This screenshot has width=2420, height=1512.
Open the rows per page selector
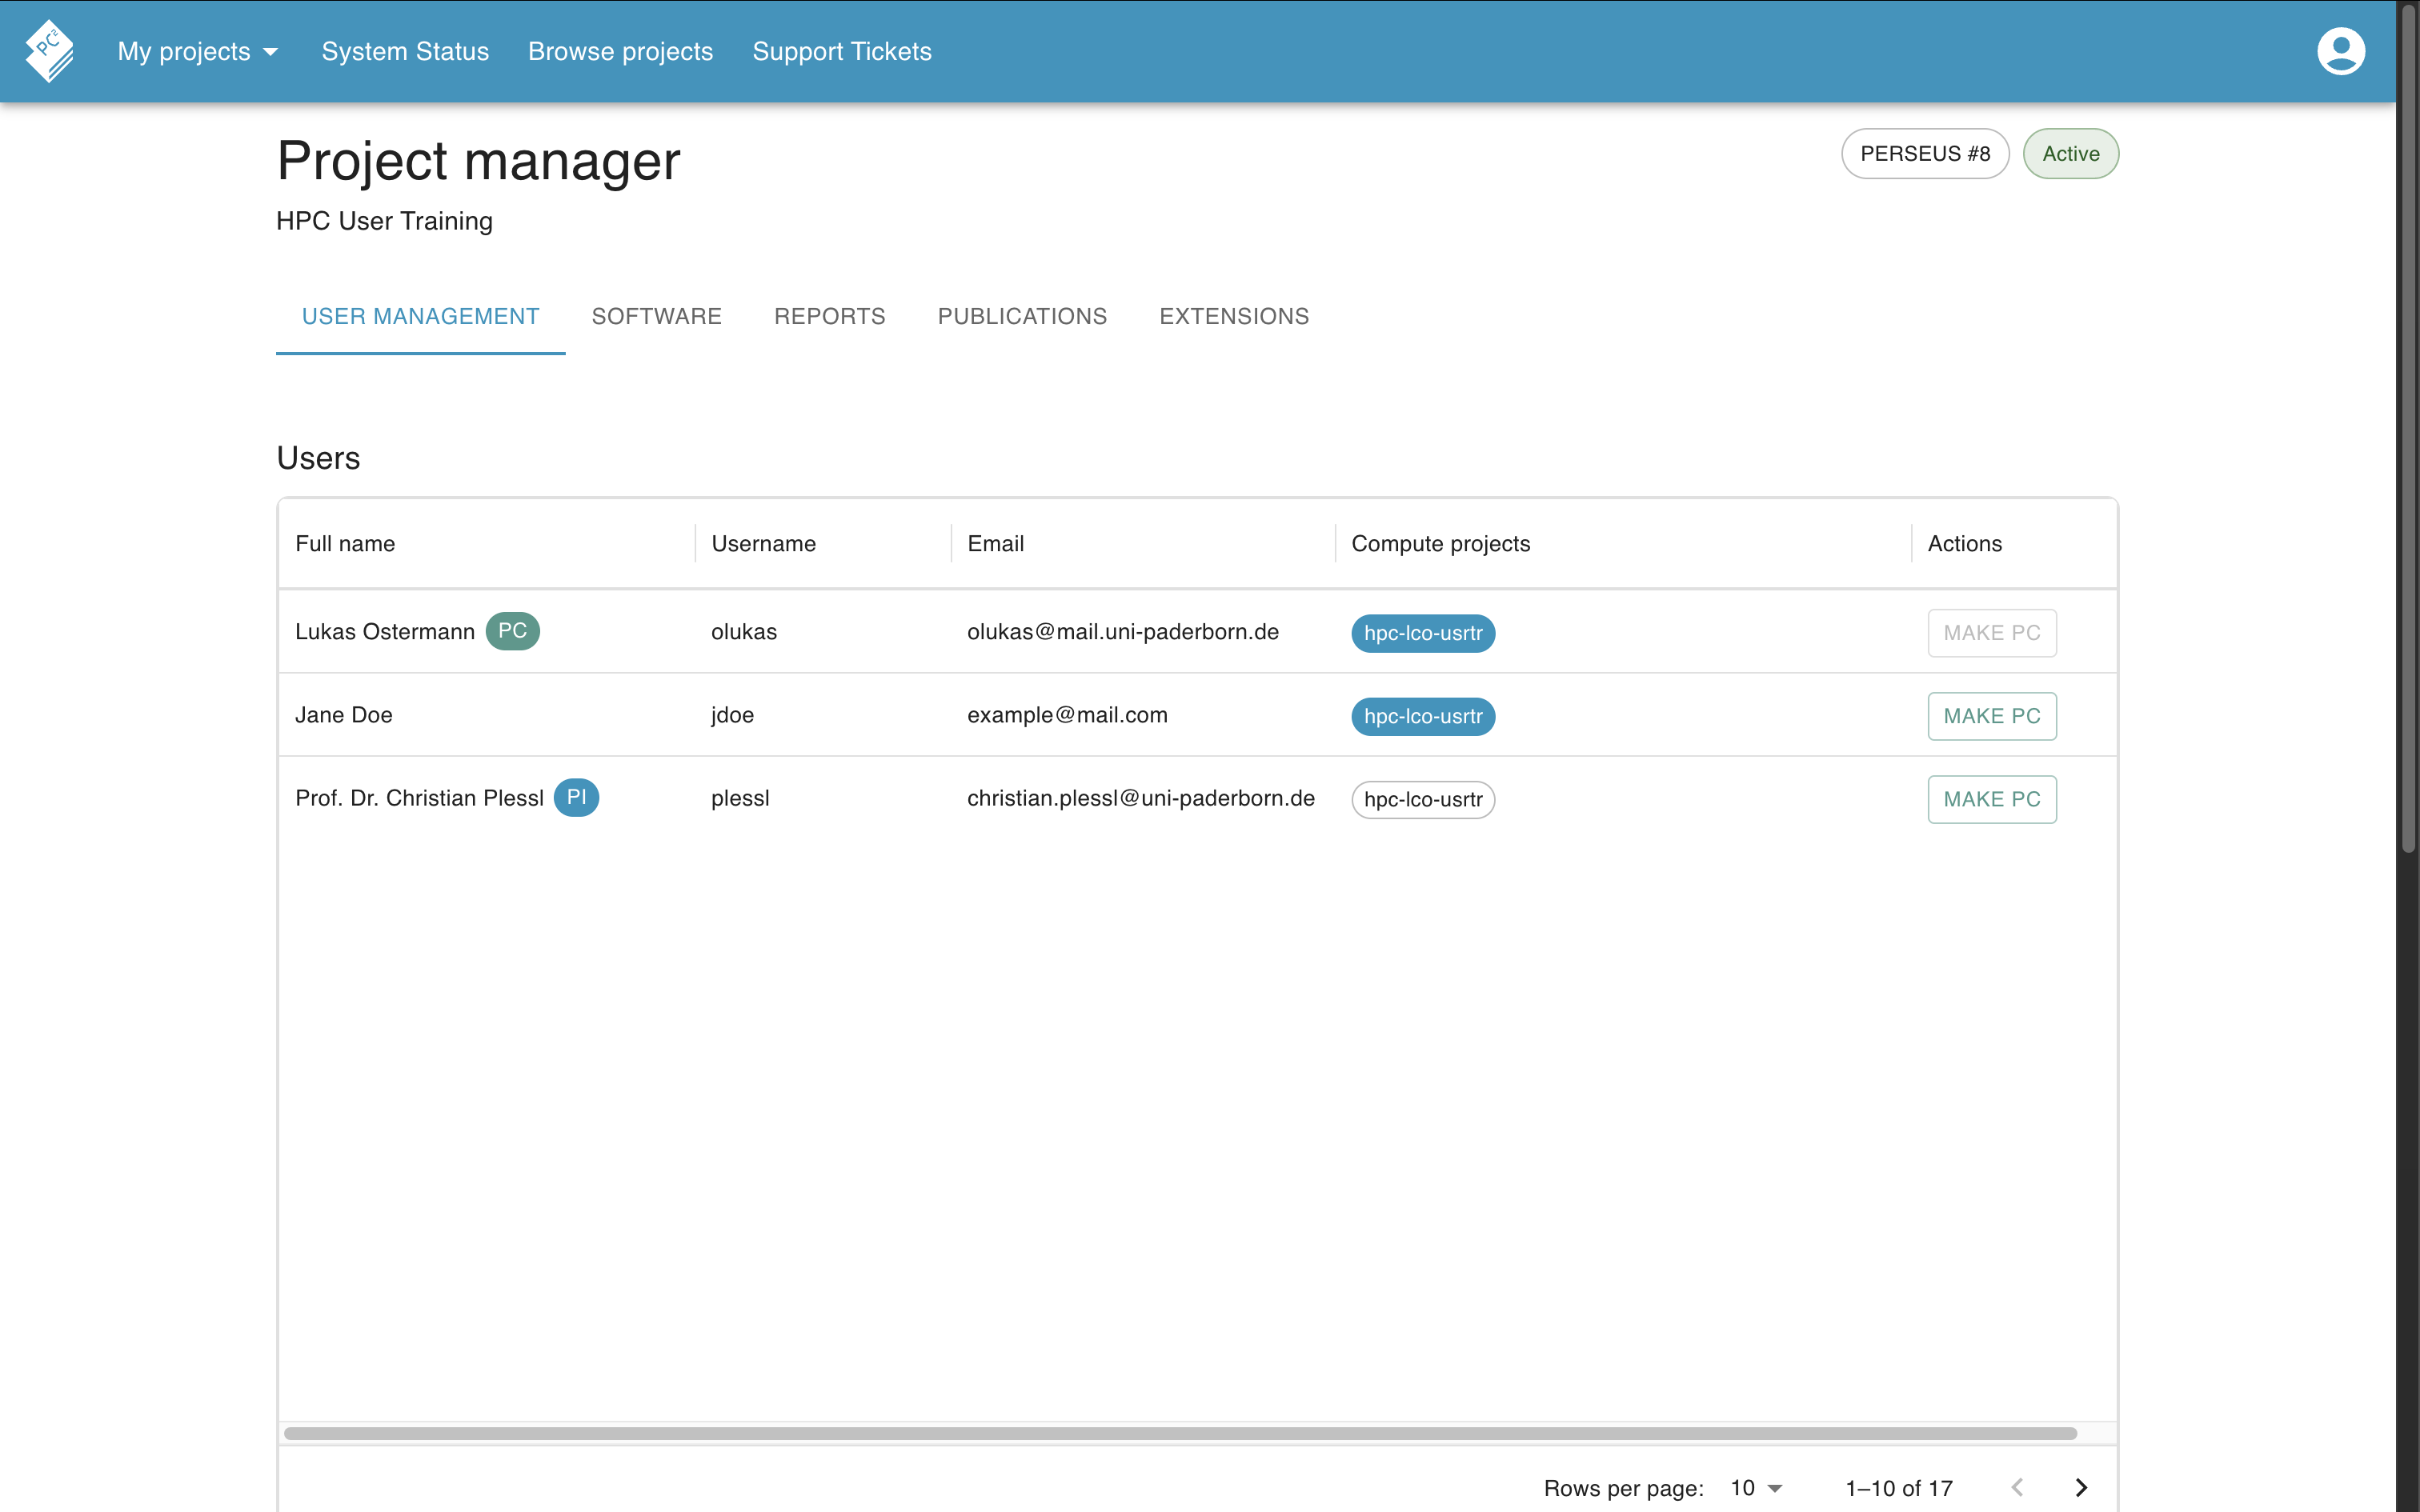[1756, 1488]
